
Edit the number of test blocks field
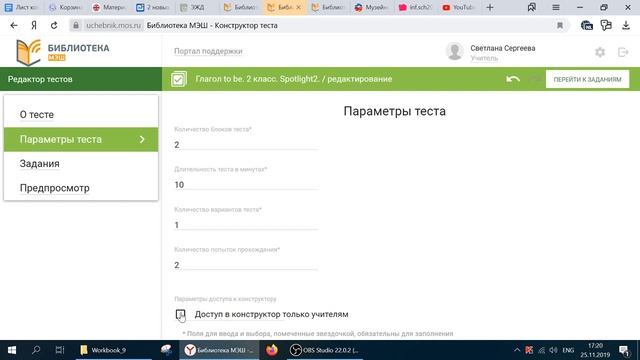point(246,144)
